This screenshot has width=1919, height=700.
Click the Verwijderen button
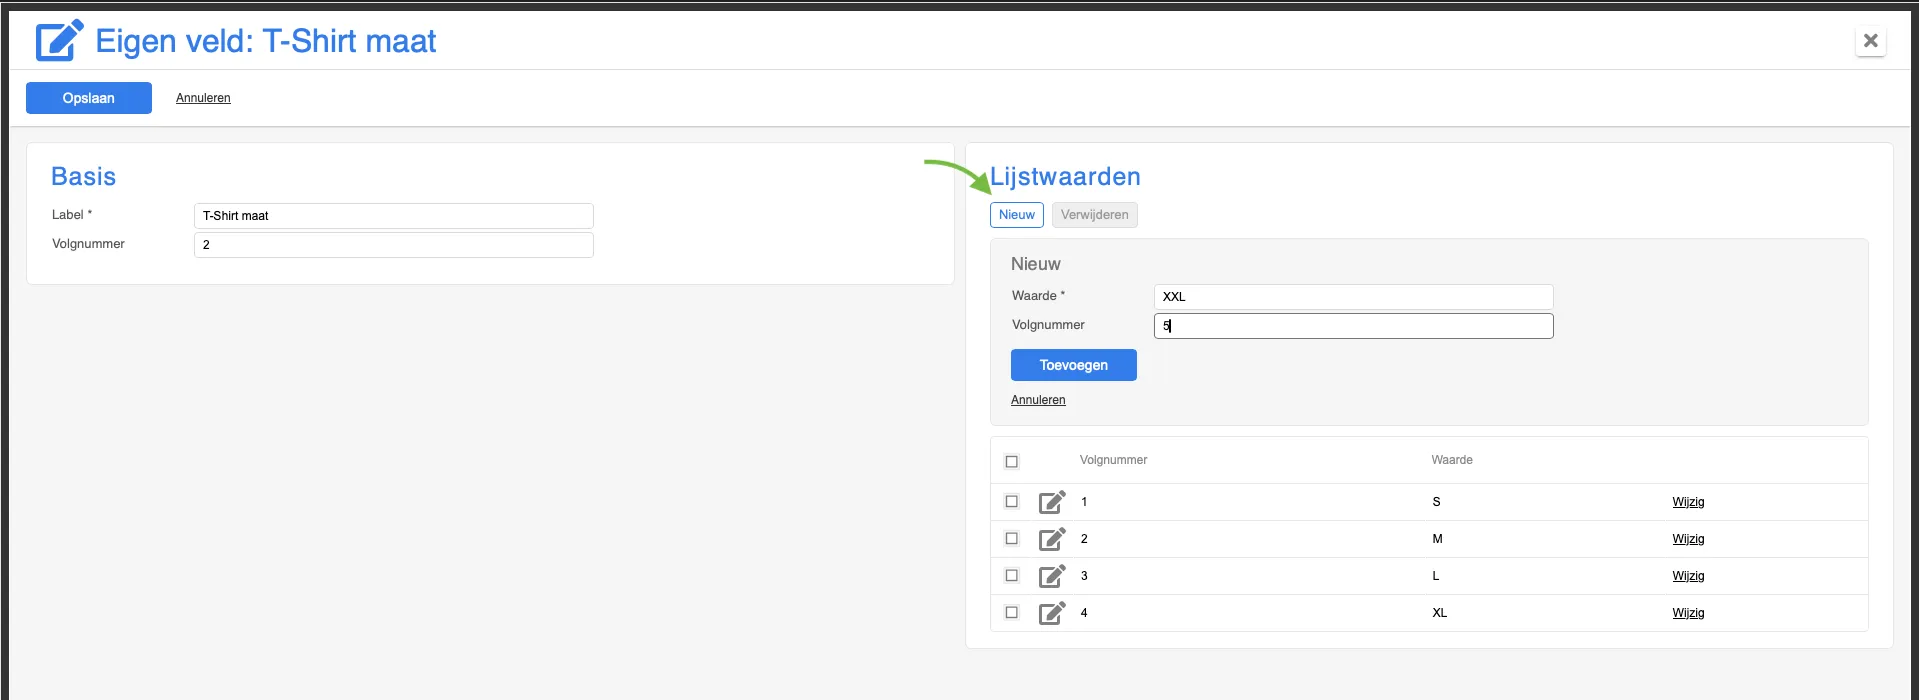pos(1095,215)
